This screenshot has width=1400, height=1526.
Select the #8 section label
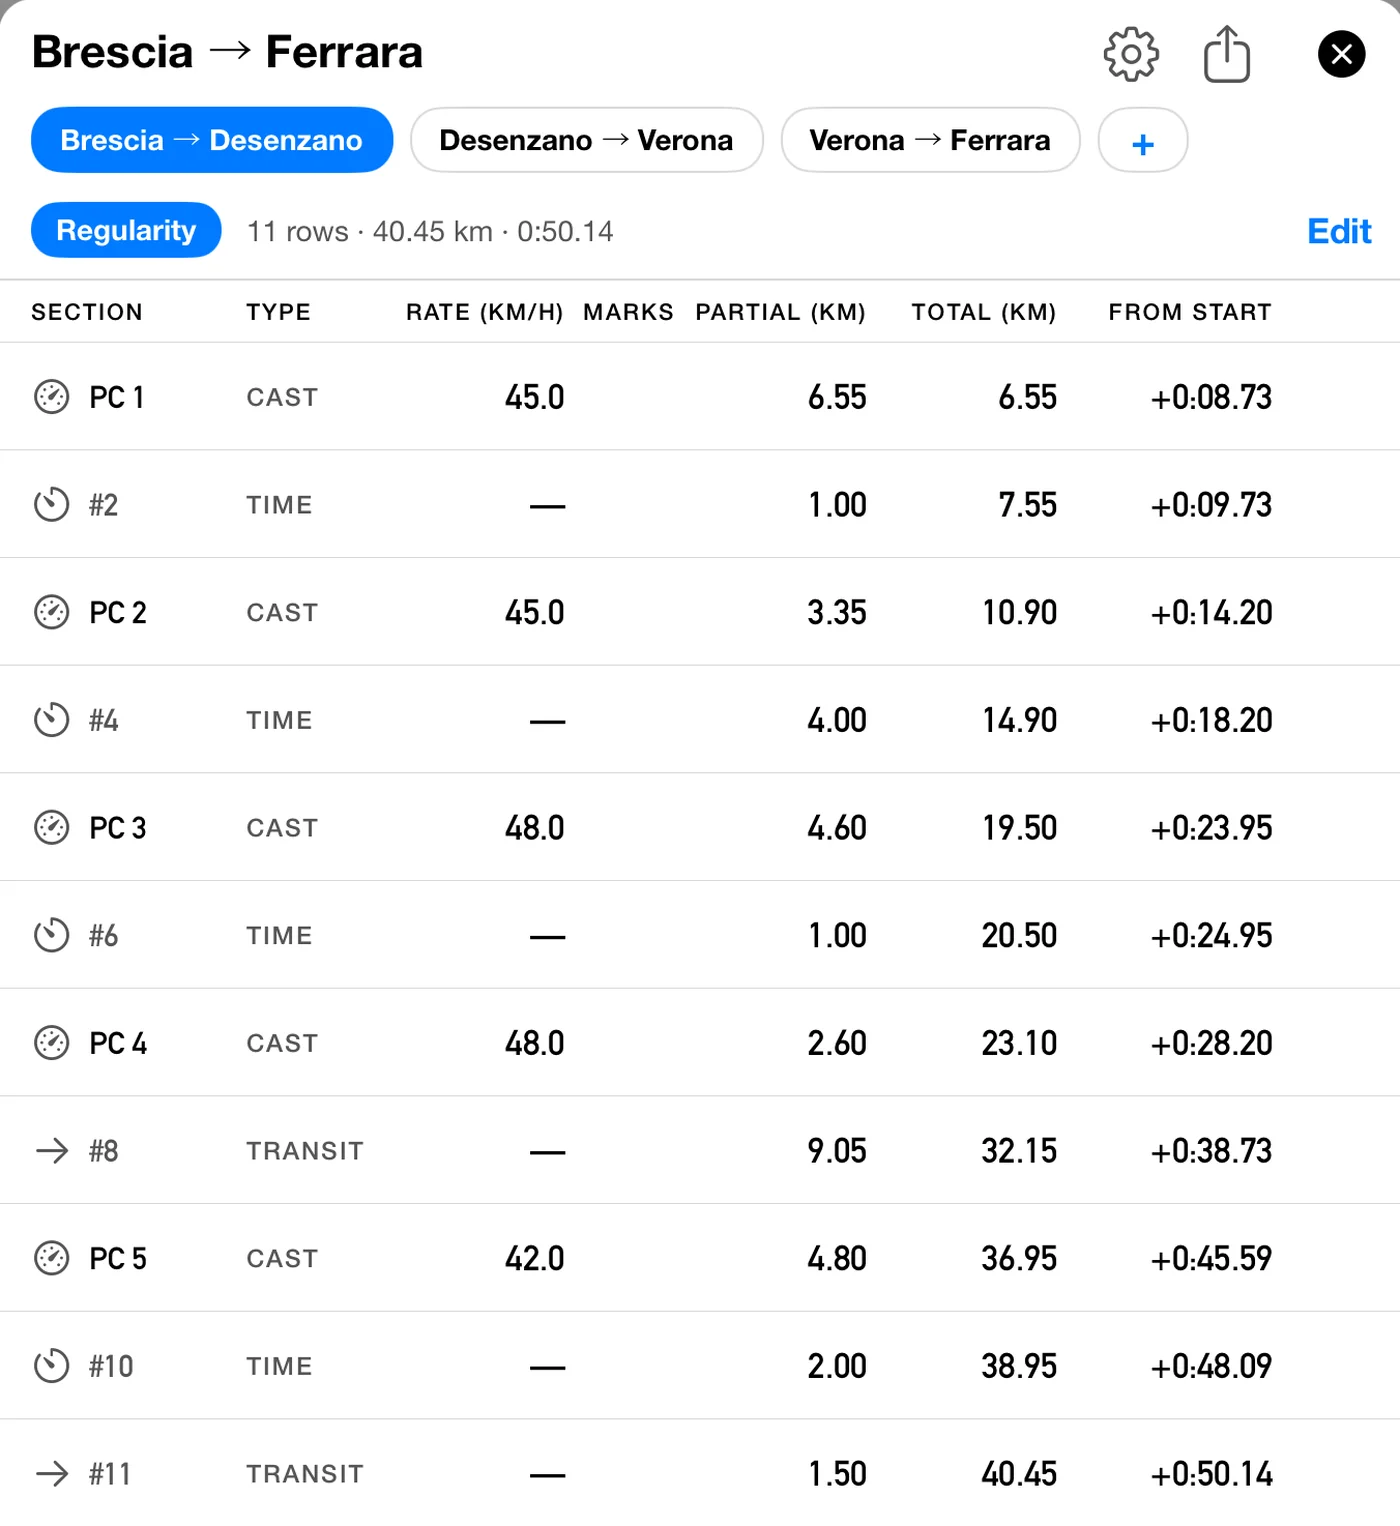[x=104, y=1151]
